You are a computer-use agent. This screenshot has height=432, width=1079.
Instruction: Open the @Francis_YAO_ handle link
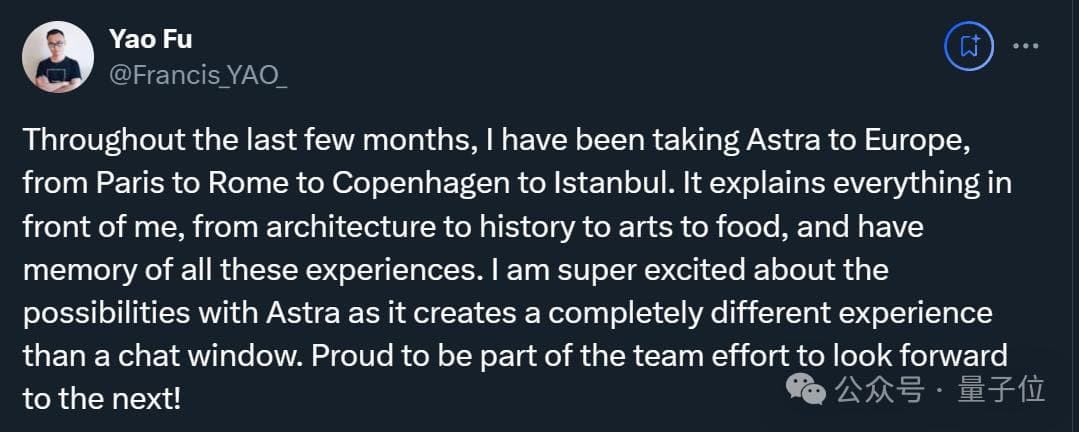pos(197,74)
